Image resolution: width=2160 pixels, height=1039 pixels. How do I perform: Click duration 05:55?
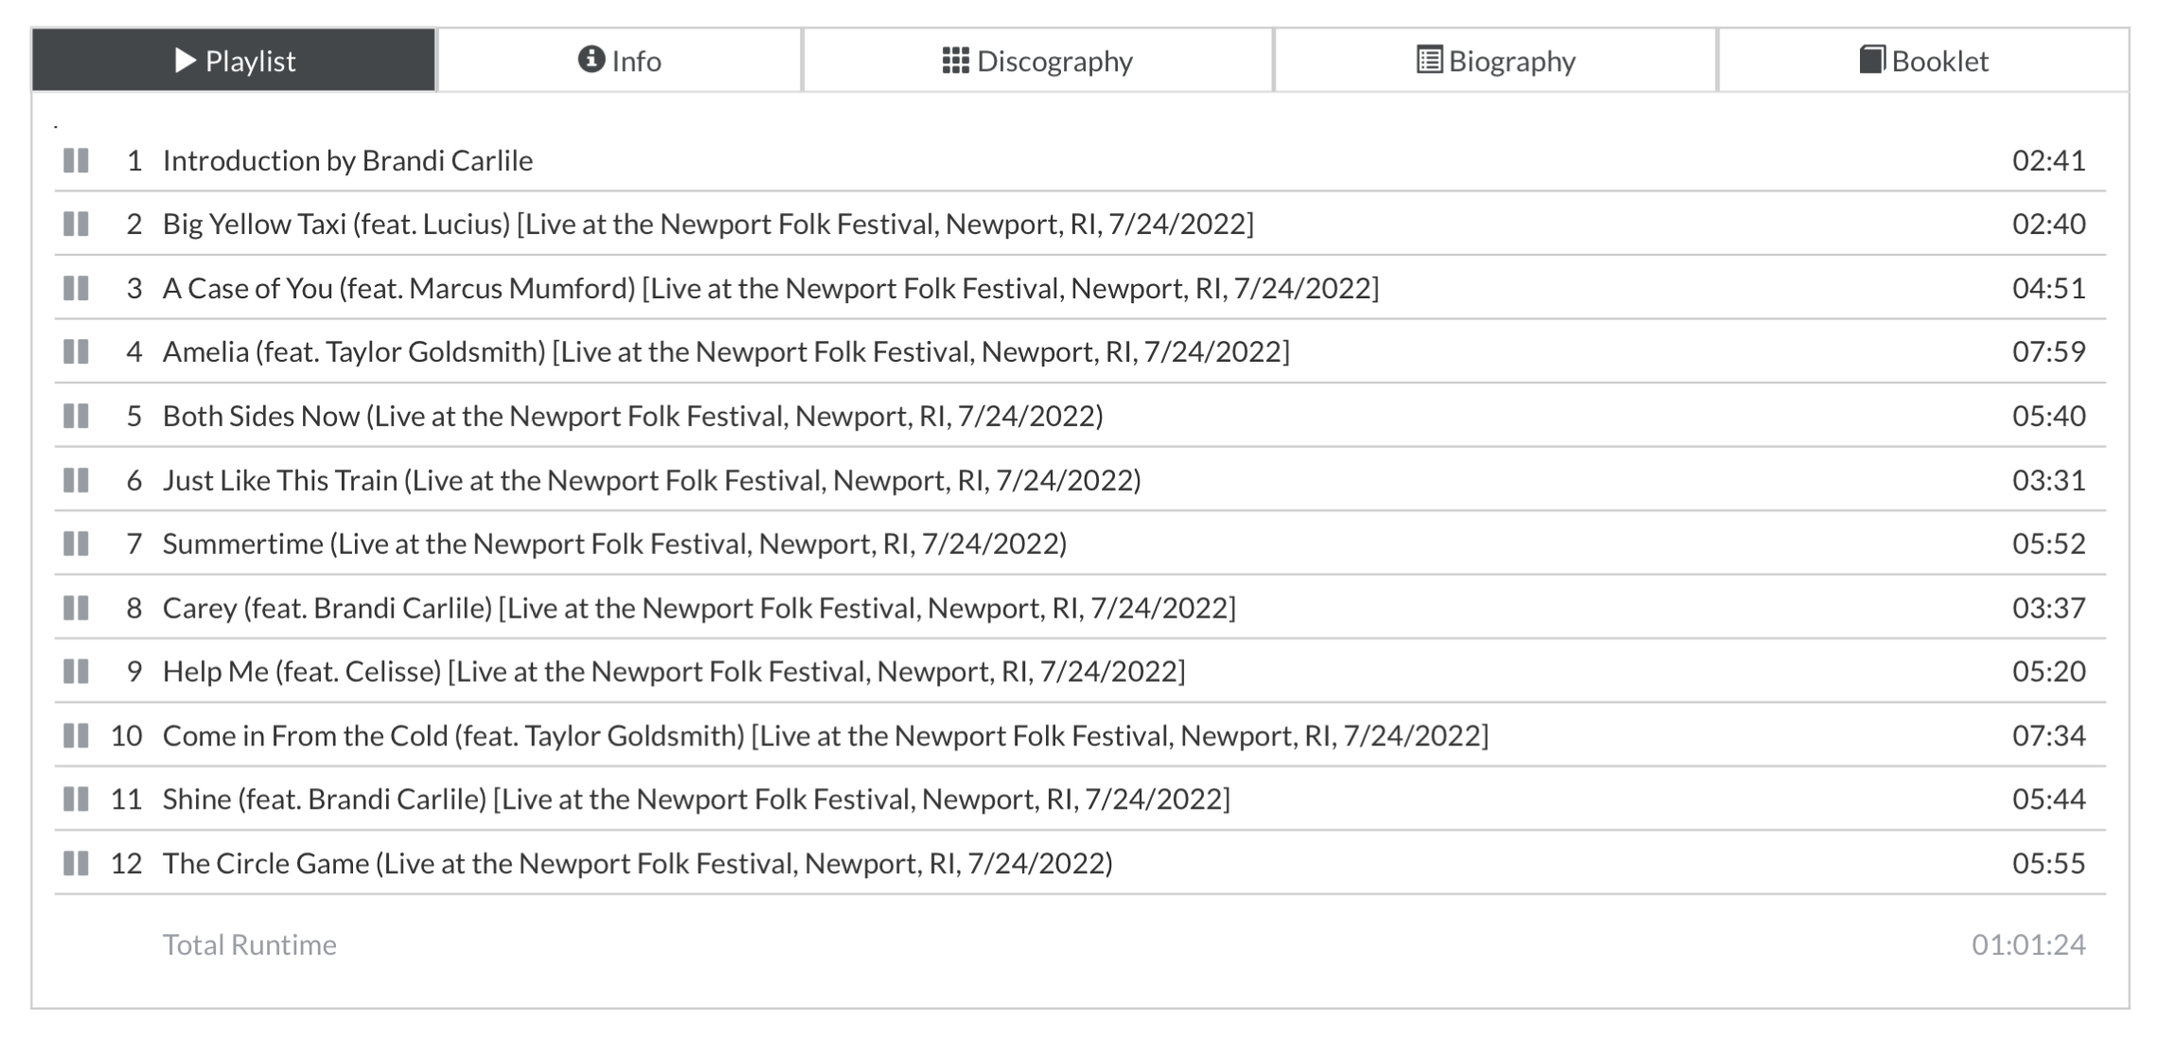2049,863
